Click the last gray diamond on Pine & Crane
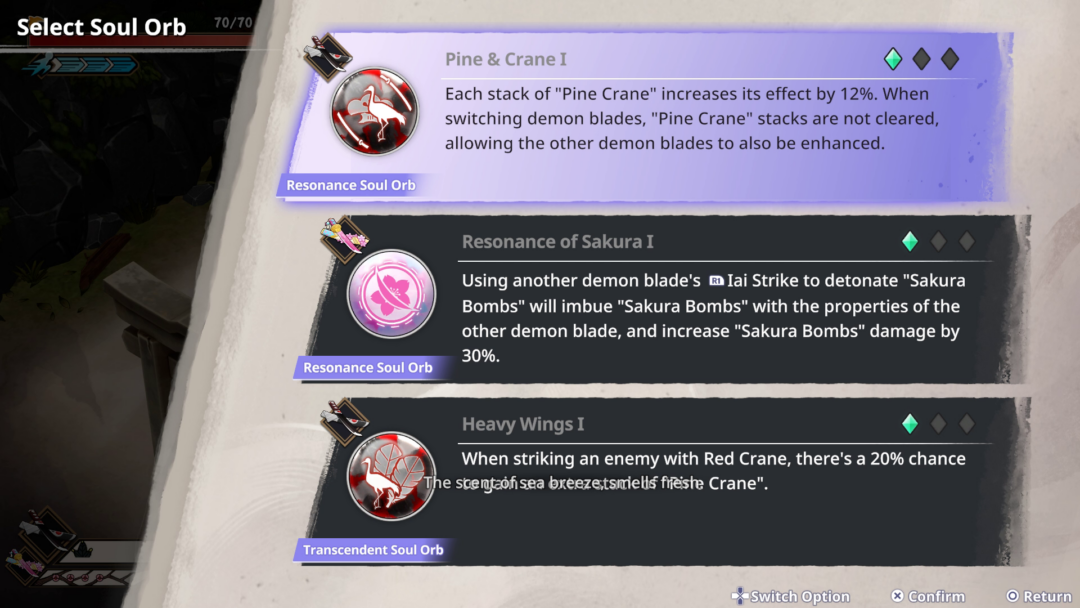1080x608 pixels. (950, 59)
